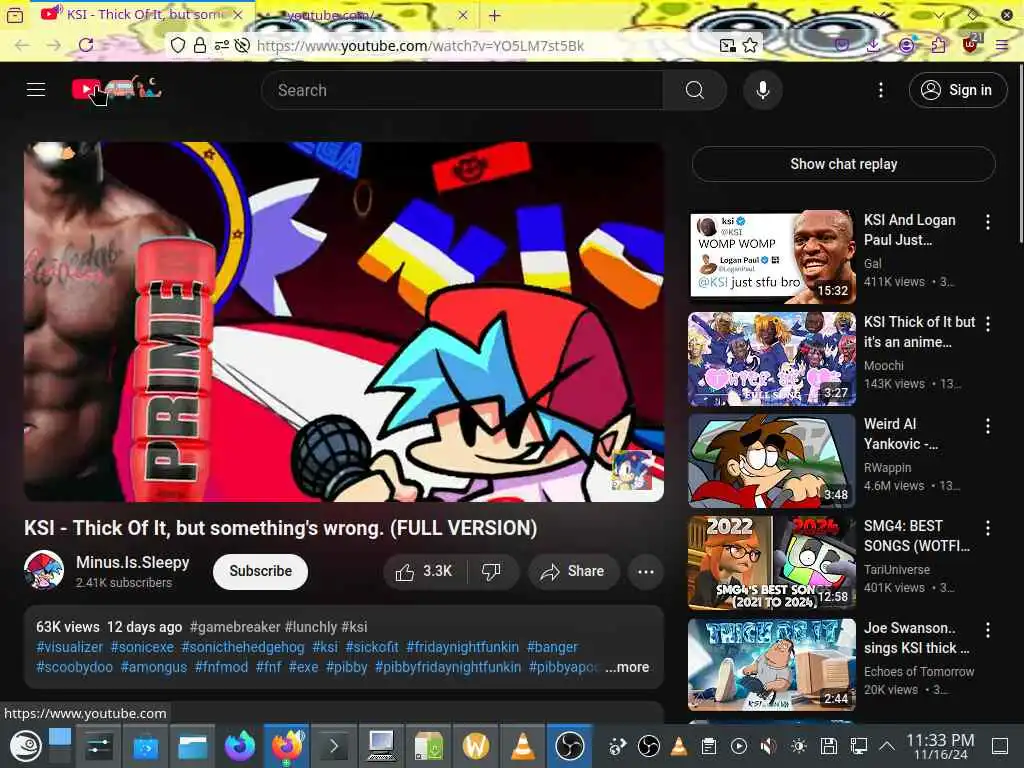Open SMG4 BEST SONGS video thumbnail
Viewport: 1024px width, 768px height.
(772, 562)
